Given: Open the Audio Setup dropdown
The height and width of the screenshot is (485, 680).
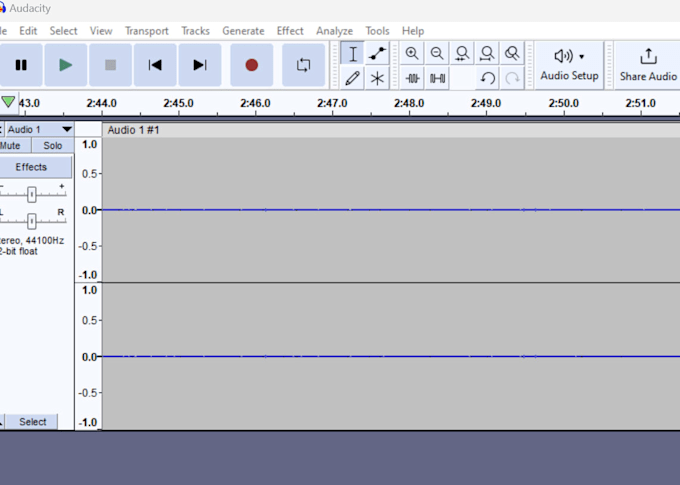Looking at the screenshot, I should tap(569, 65).
